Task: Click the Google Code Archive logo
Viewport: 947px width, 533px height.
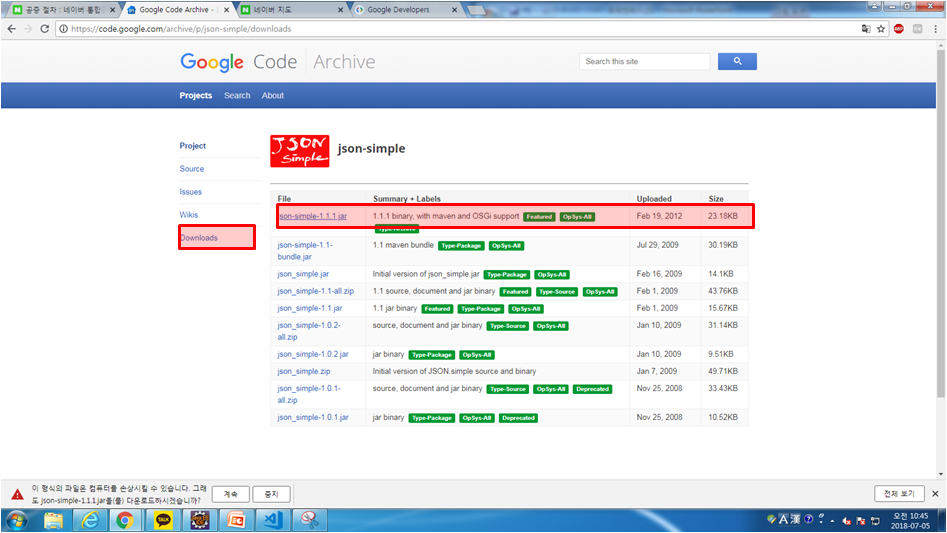Action: 277,62
